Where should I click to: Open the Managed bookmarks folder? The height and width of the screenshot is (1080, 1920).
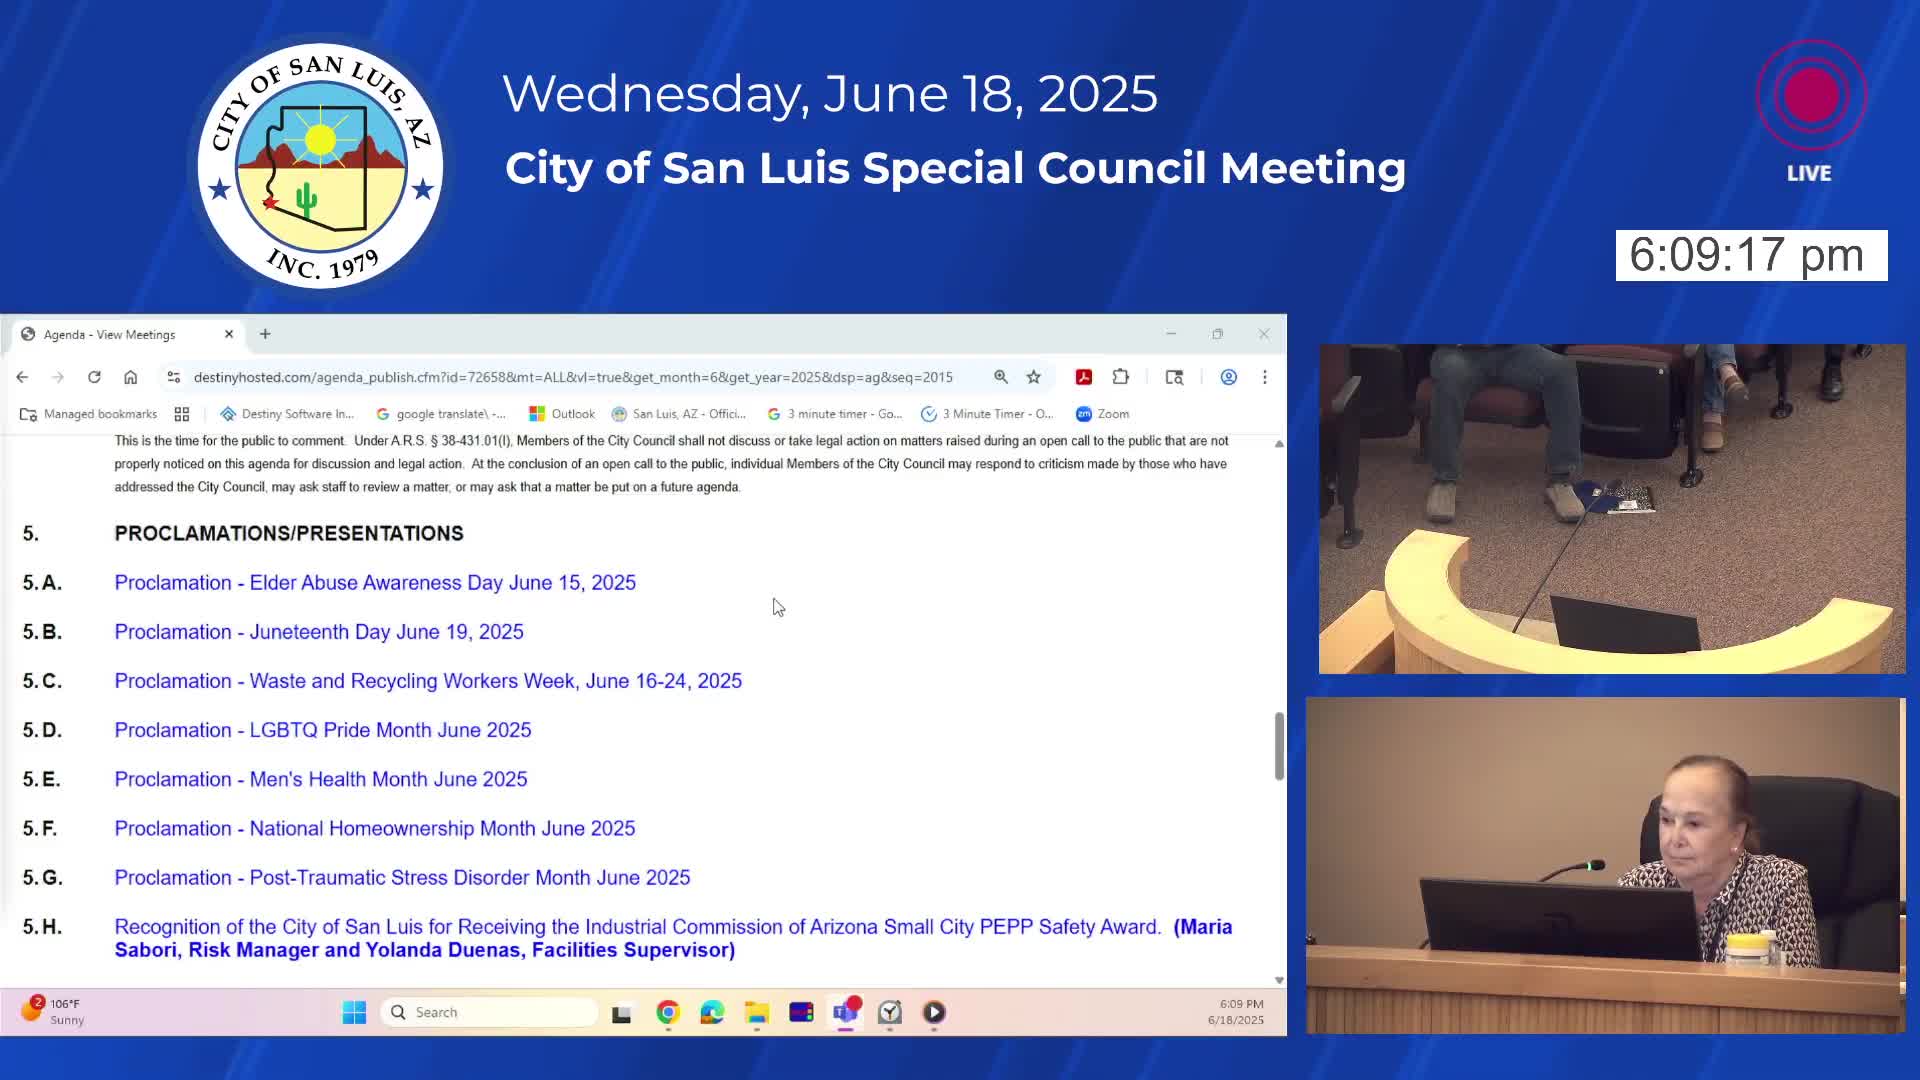pos(89,414)
